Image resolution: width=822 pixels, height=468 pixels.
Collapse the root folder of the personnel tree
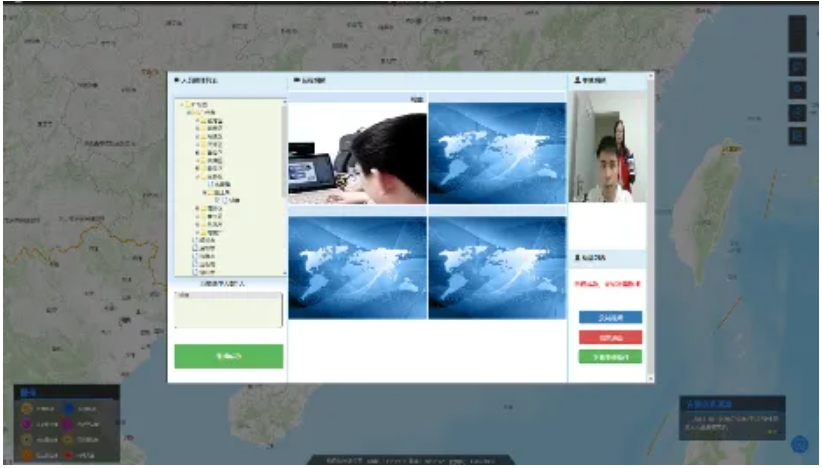click(x=181, y=104)
